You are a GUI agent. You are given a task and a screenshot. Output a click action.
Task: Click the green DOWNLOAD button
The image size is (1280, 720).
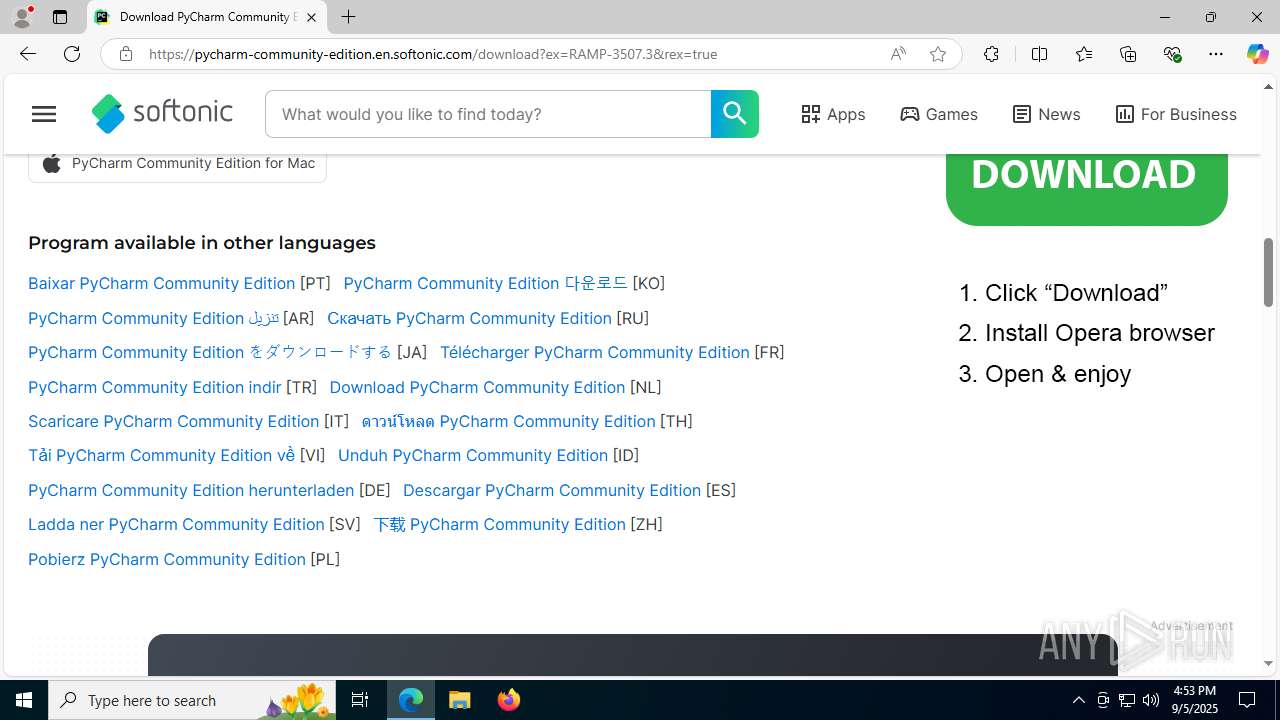click(1087, 188)
